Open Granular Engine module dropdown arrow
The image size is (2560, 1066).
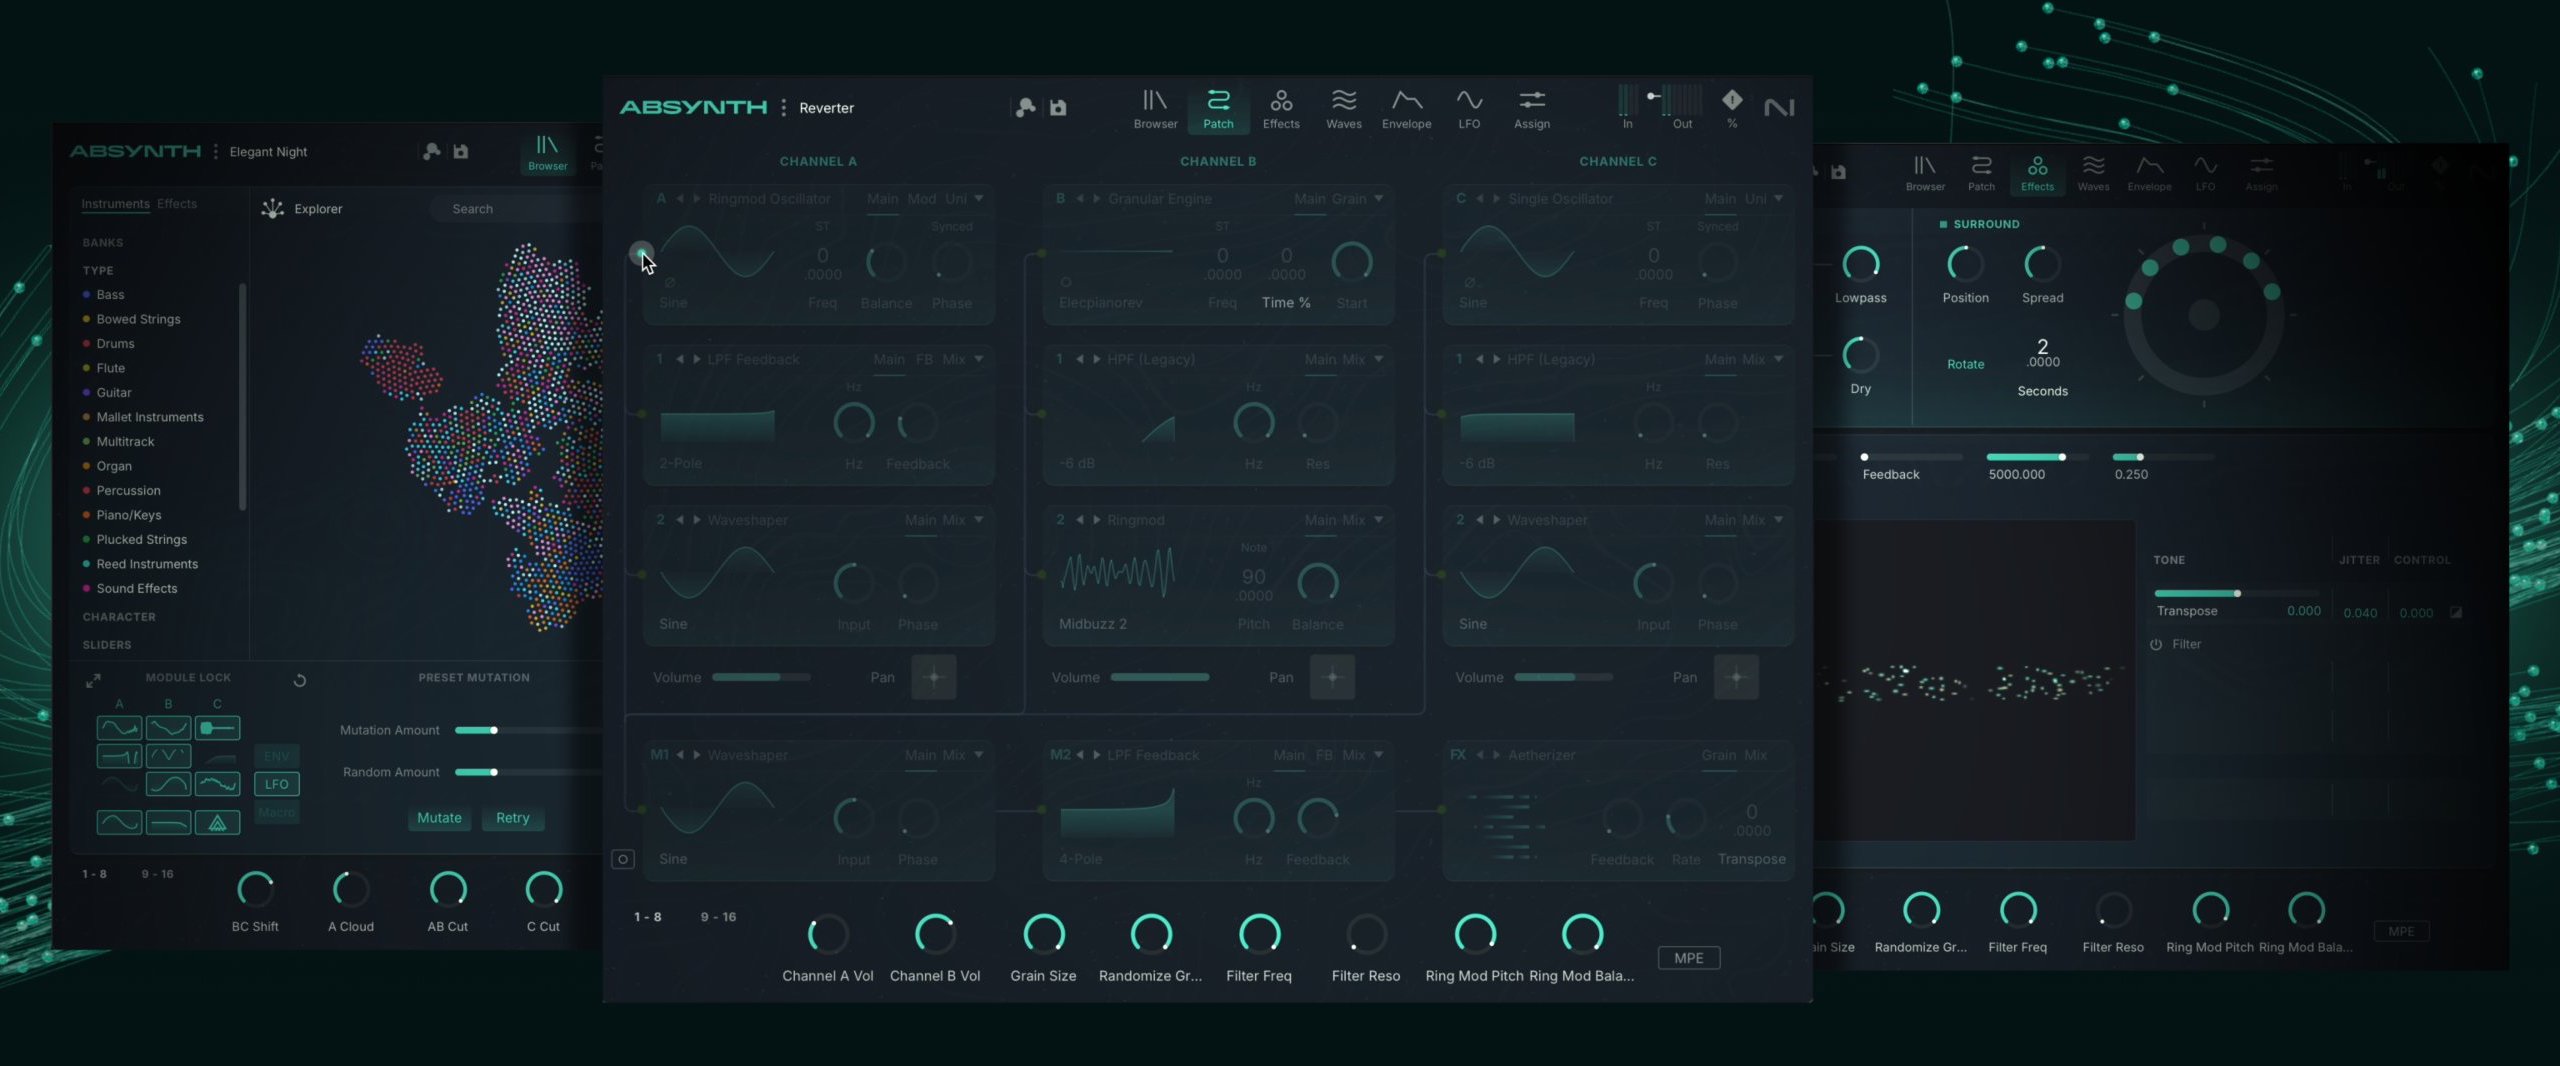(x=1379, y=199)
